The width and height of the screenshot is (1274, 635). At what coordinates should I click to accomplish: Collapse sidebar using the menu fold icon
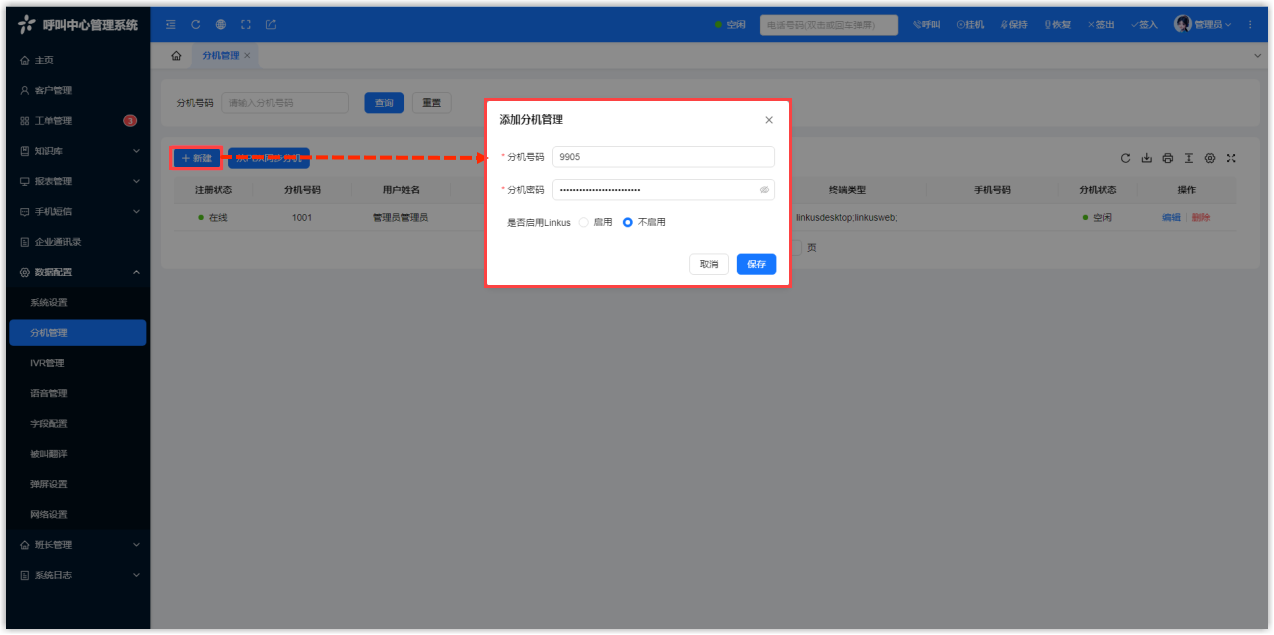[x=170, y=24]
